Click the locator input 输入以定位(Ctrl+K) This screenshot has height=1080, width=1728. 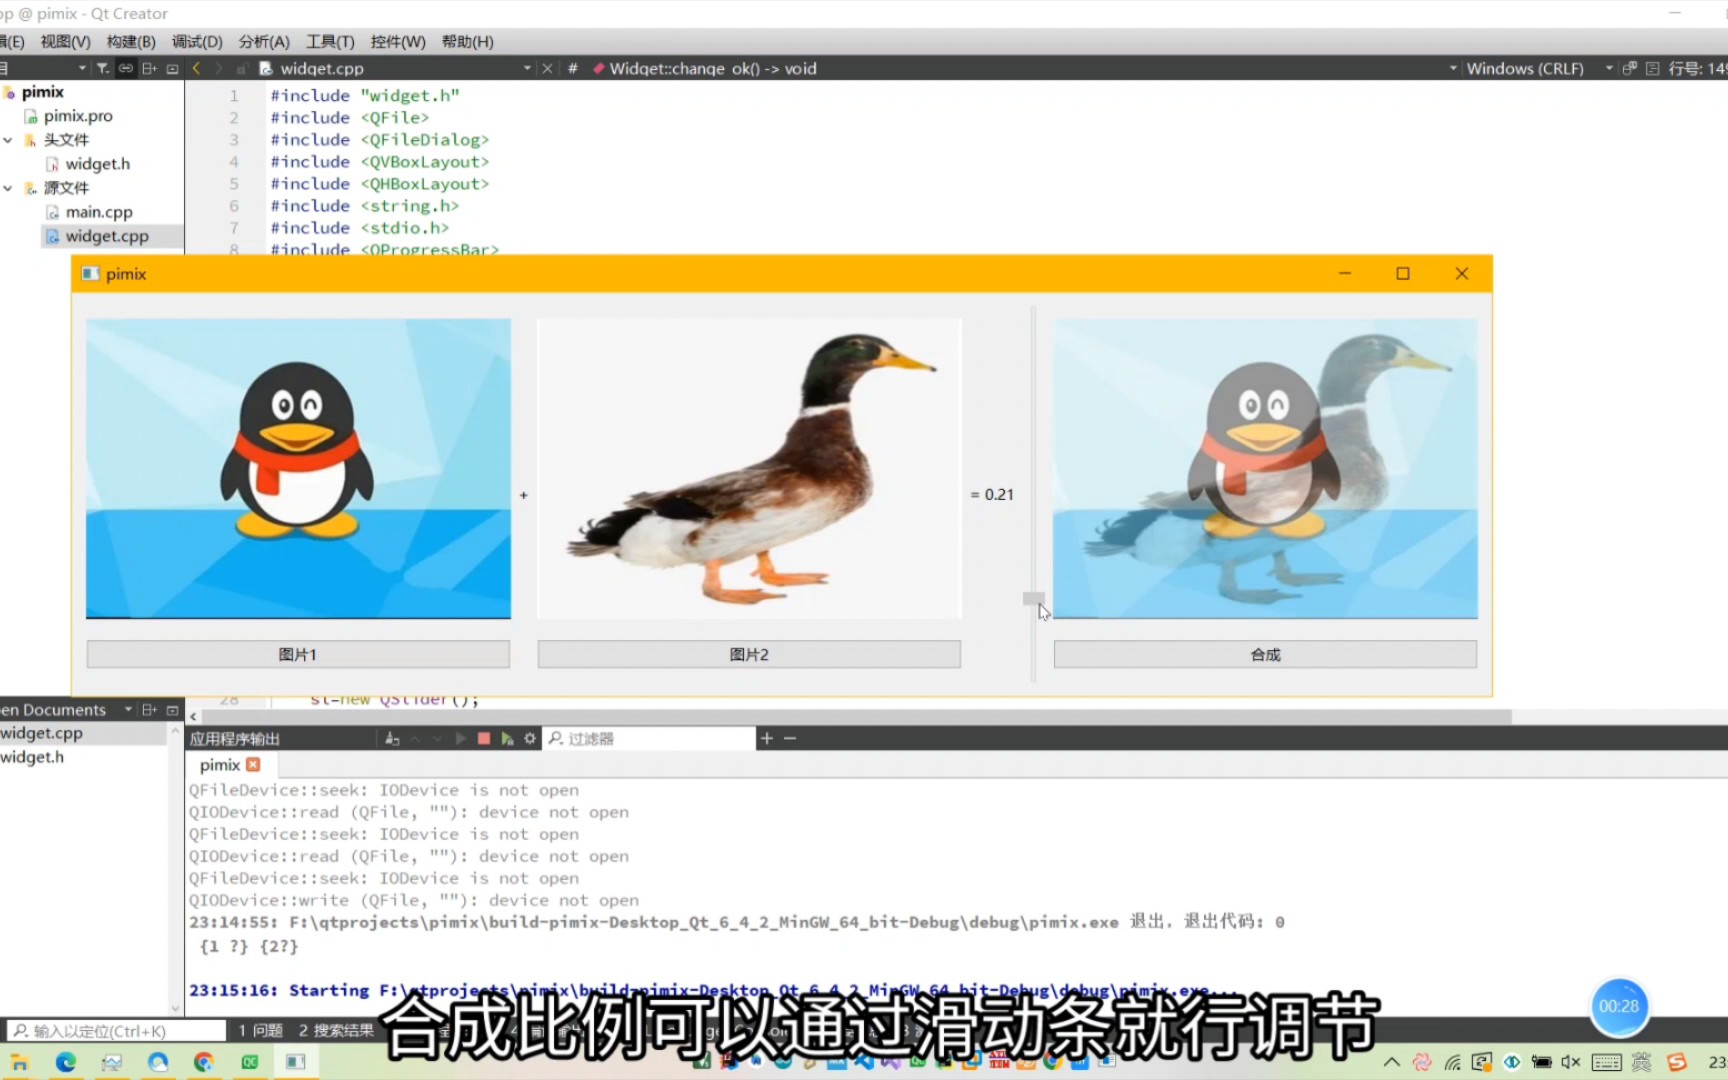click(x=116, y=1030)
